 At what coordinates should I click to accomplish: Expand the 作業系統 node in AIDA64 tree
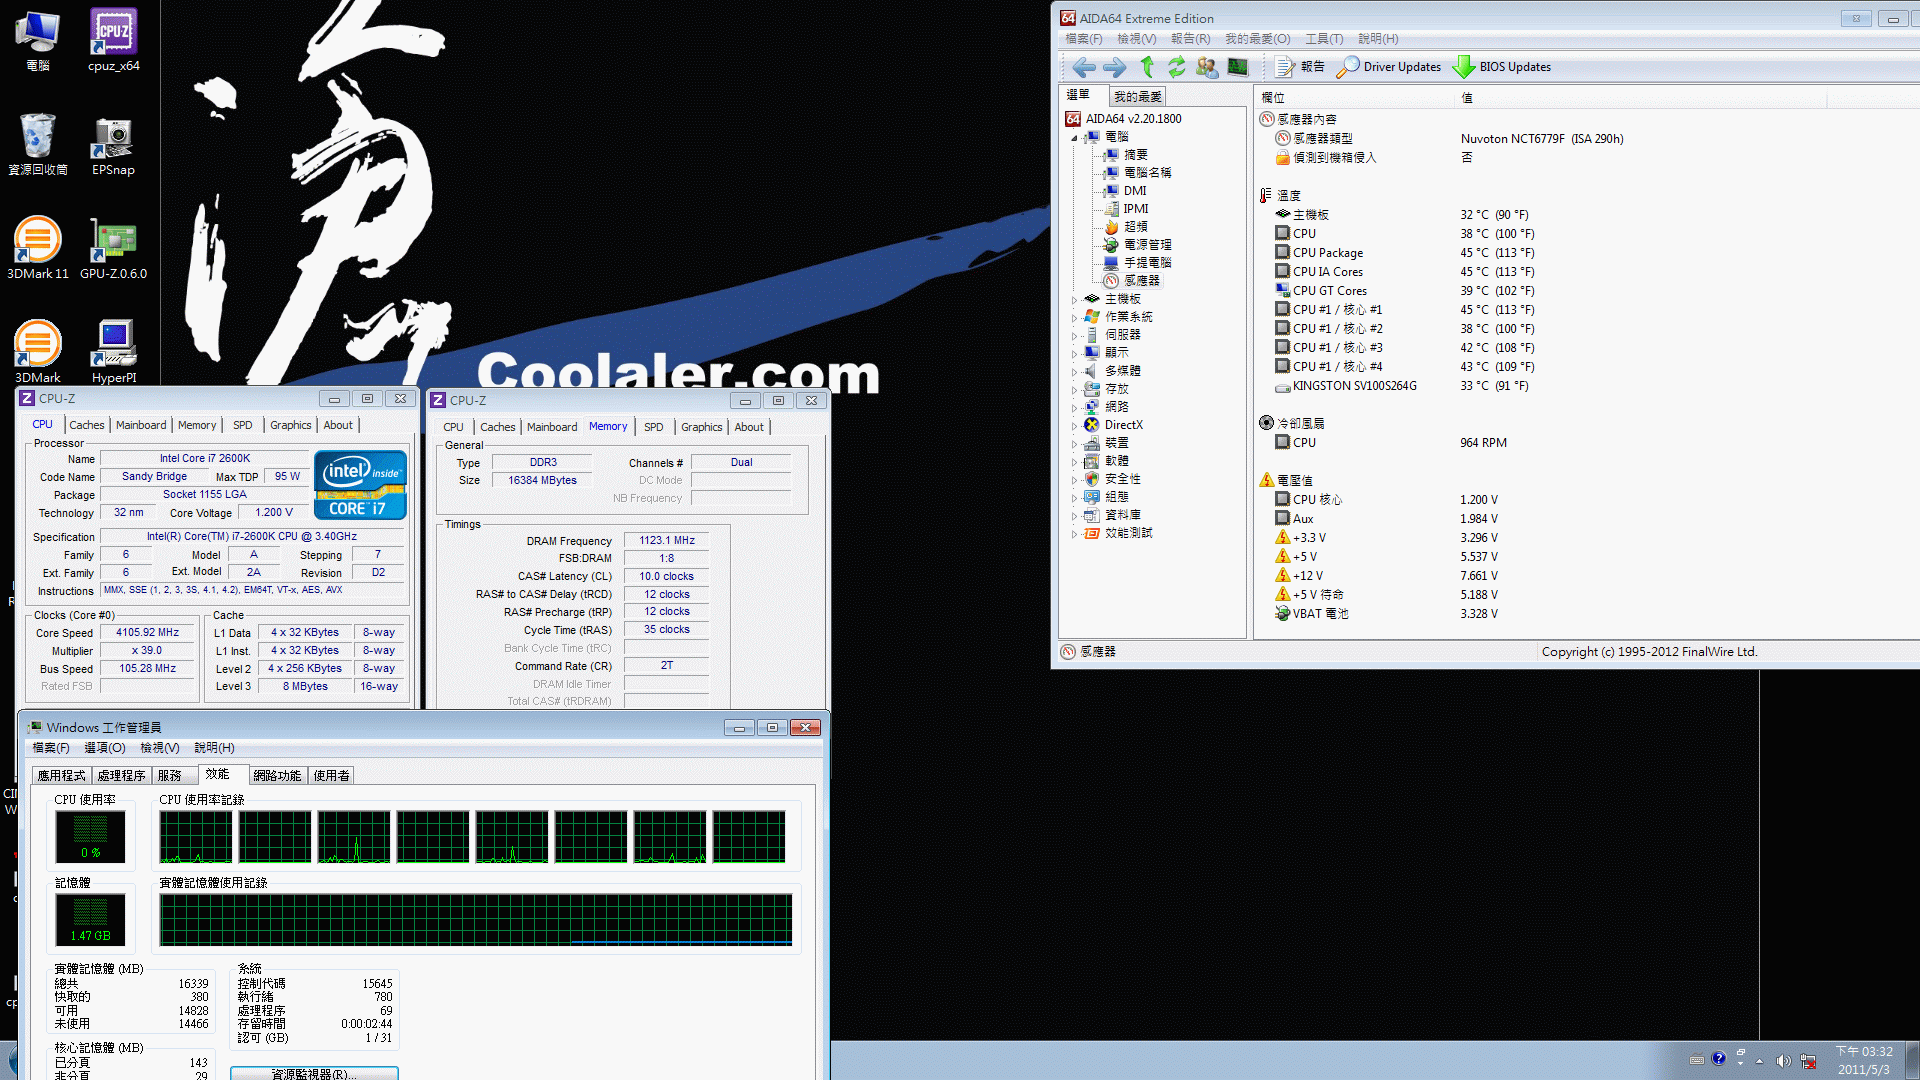point(1075,317)
